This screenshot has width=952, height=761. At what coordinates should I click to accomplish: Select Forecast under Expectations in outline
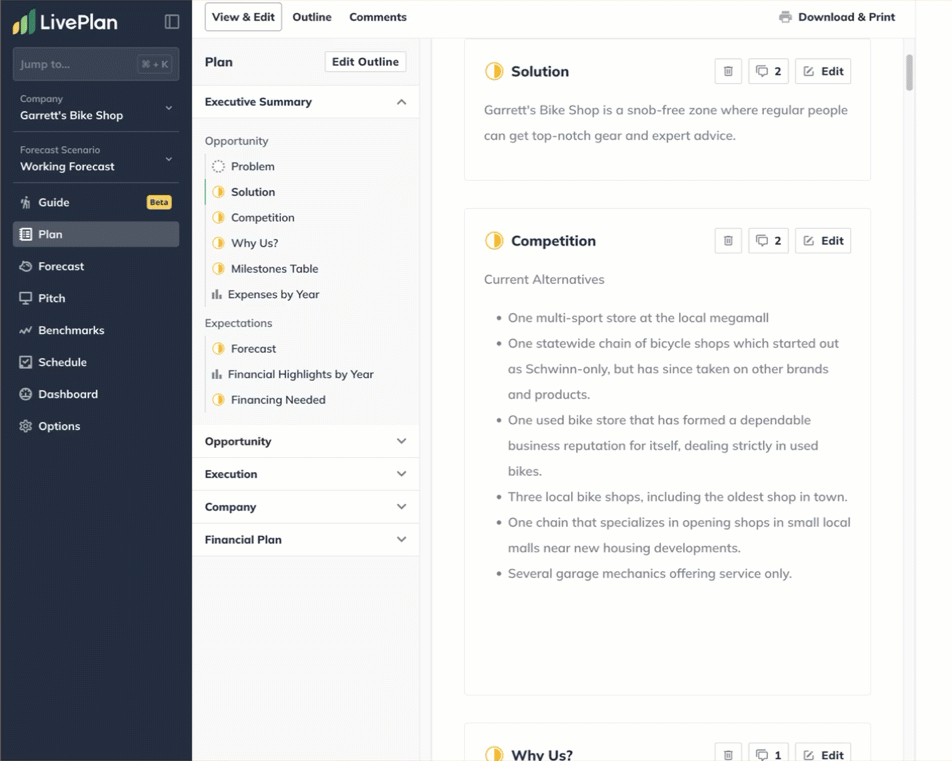(253, 349)
